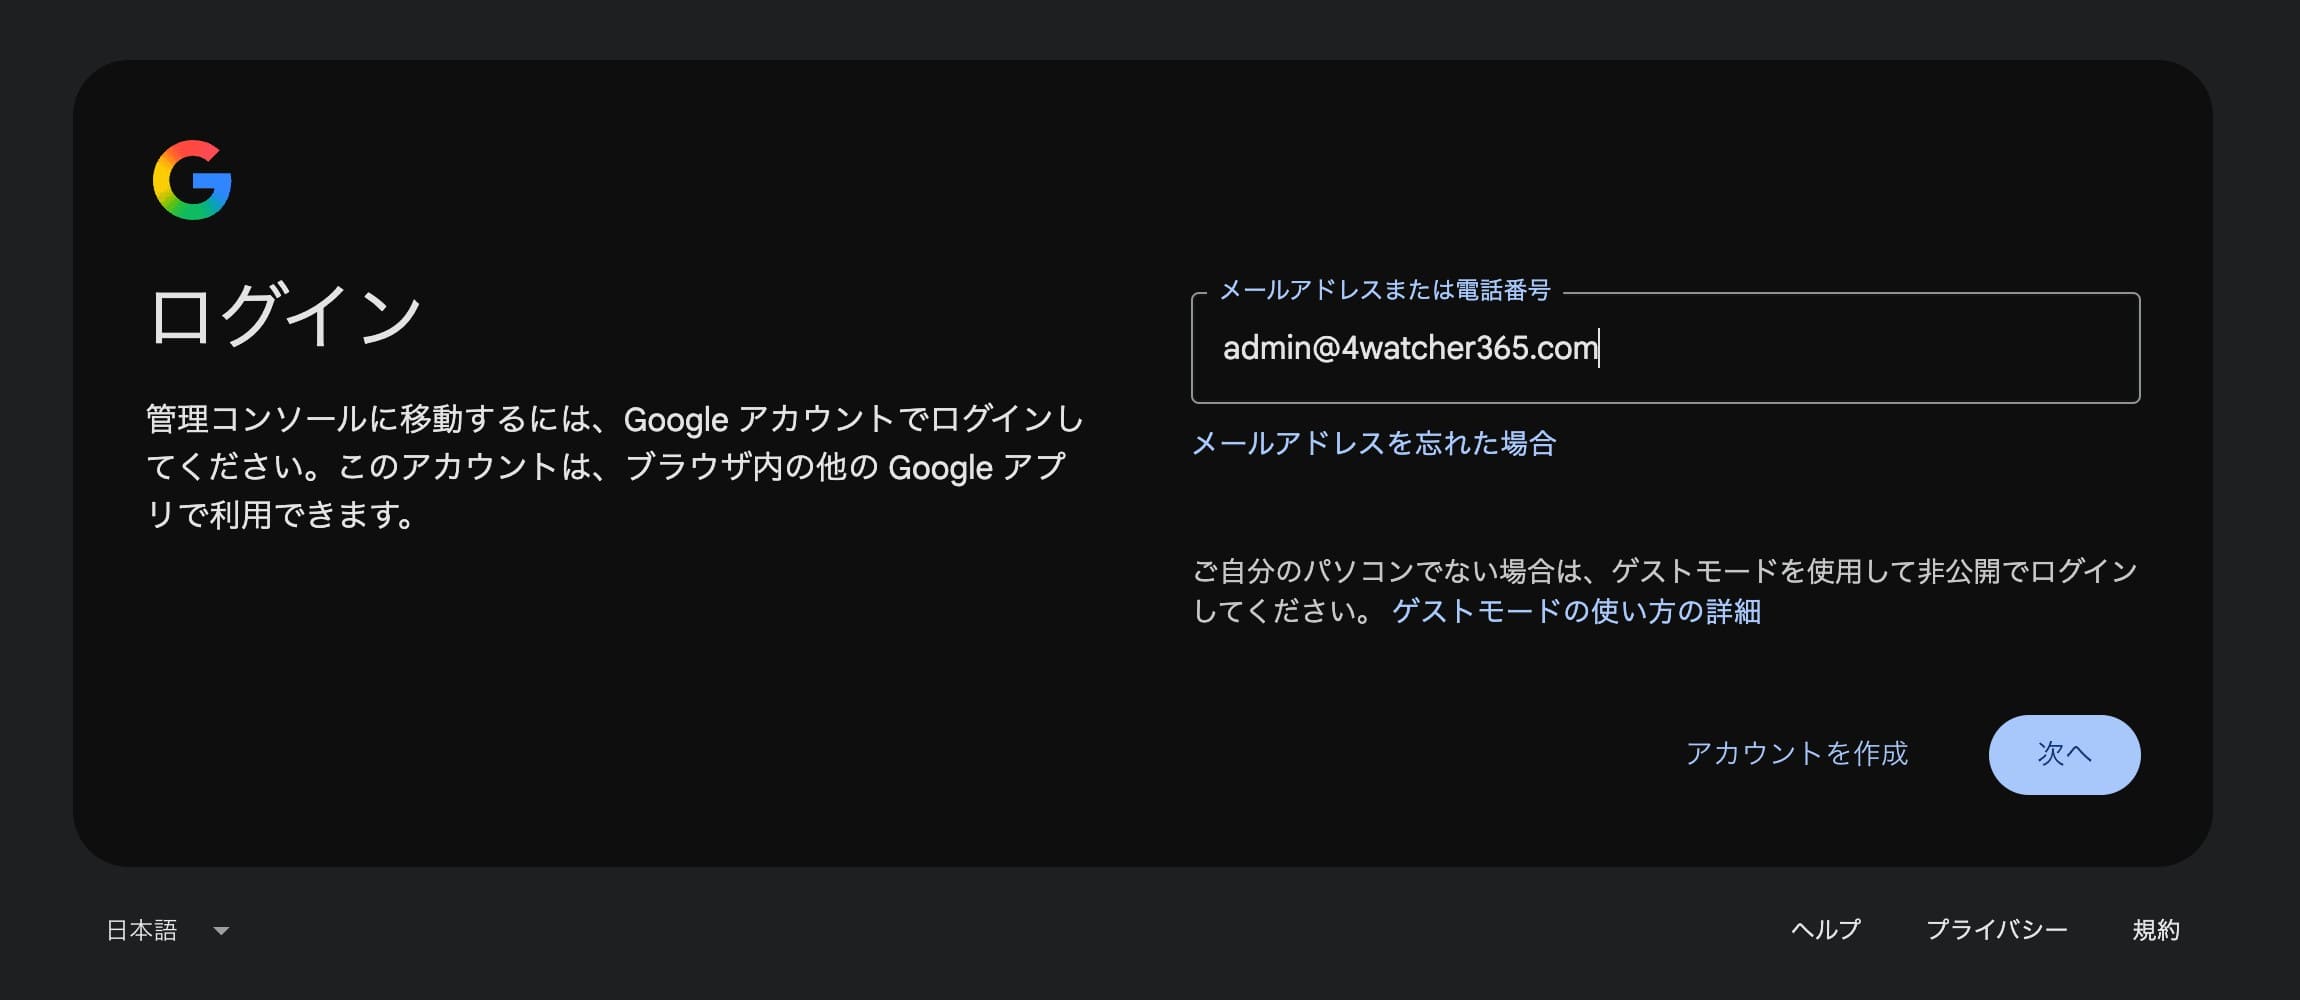Click the 次へ button

pyautogui.click(x=2064, y=754)
